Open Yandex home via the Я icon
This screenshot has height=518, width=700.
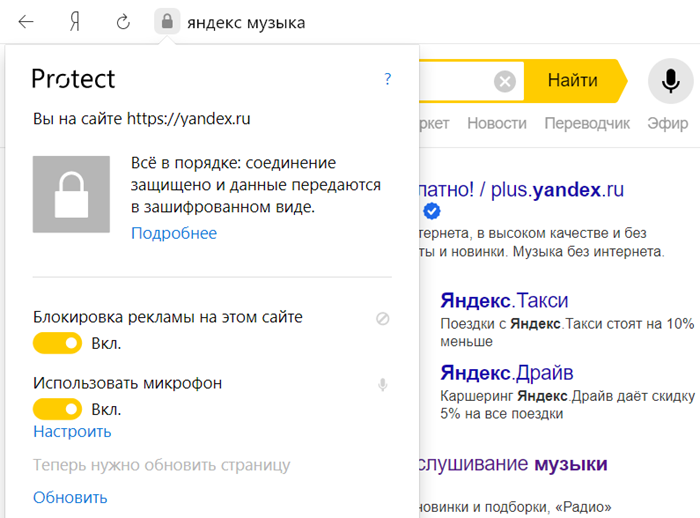point(75,21)
